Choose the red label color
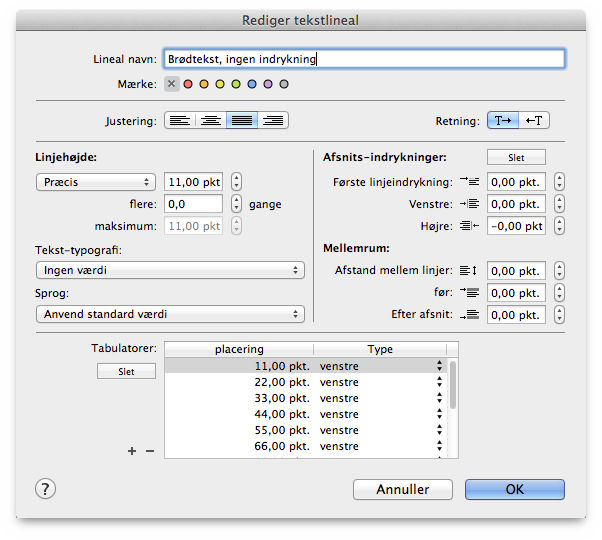Viewport: 602px width, 540px height. click(188, 84)
